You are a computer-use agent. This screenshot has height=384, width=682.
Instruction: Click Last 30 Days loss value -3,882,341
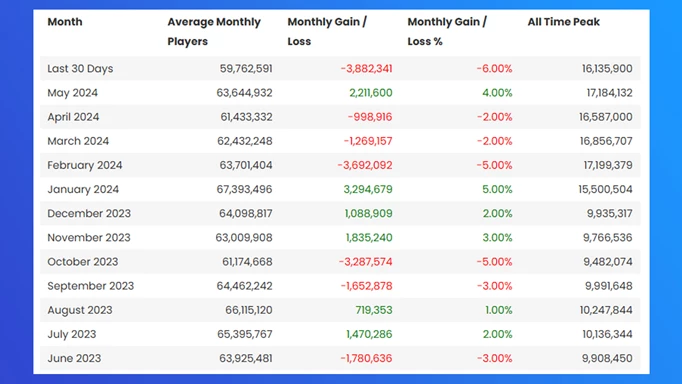point(366,69)
